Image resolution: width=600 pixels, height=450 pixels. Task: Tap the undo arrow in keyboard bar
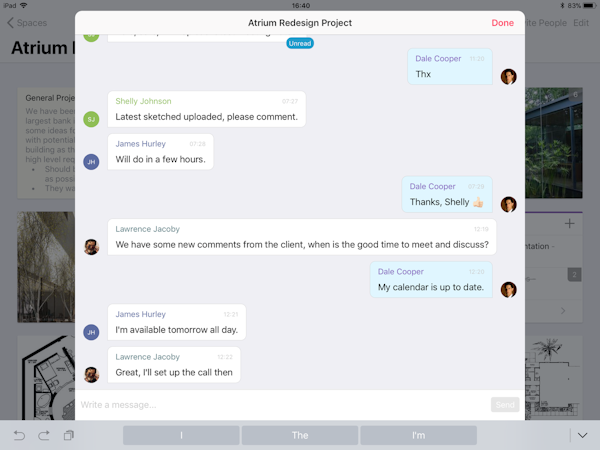click(x=19, y=435)
